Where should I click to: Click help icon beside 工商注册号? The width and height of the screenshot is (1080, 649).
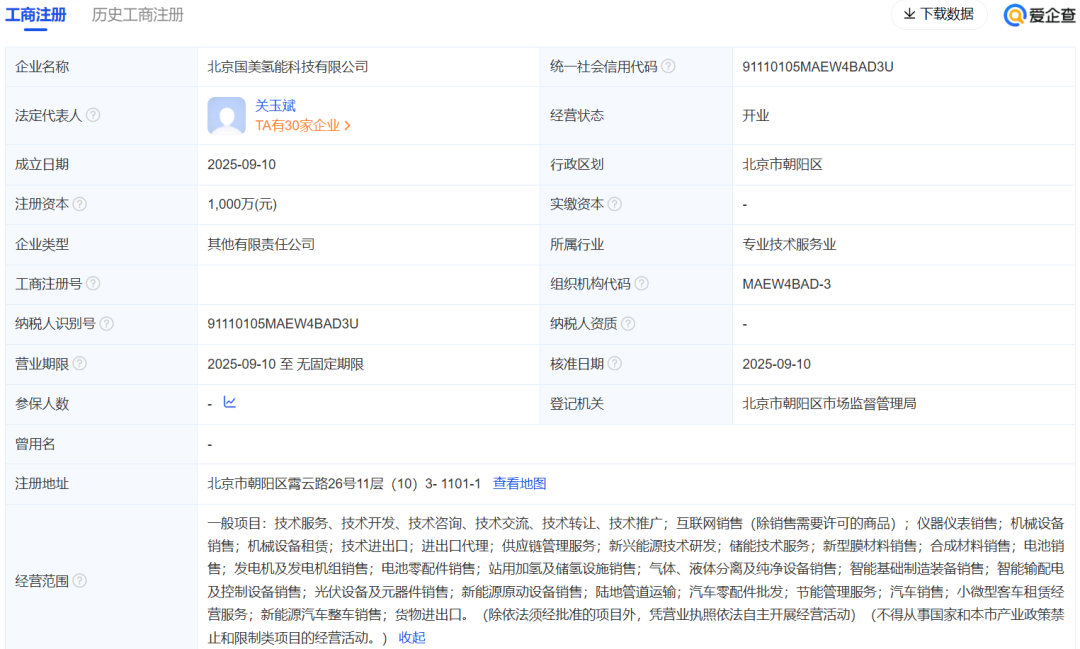[93, 284]
